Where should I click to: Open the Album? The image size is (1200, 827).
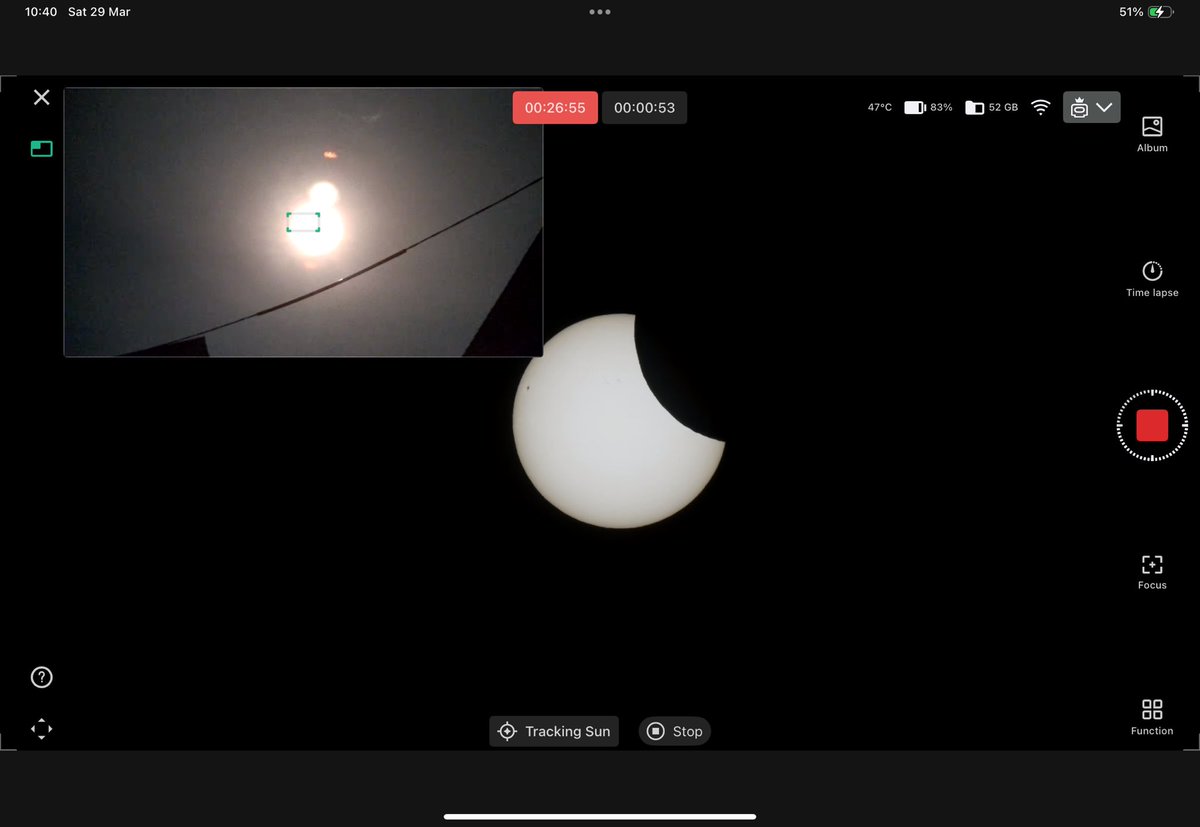point(1152,134)
